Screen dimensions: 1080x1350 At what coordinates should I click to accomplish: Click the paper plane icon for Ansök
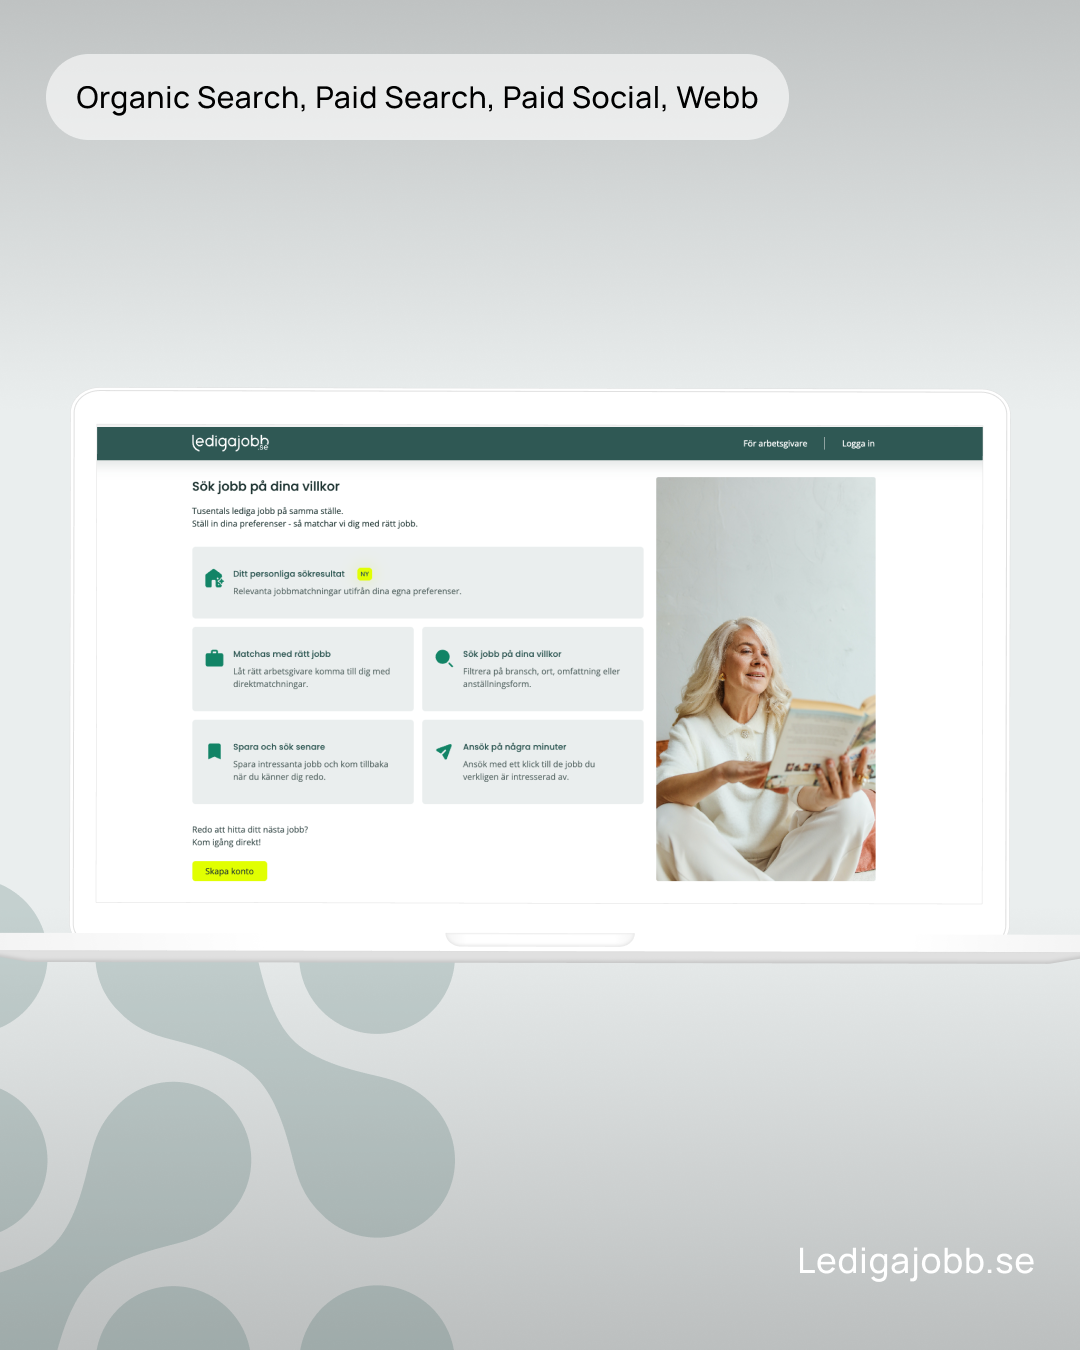[444, 751]
